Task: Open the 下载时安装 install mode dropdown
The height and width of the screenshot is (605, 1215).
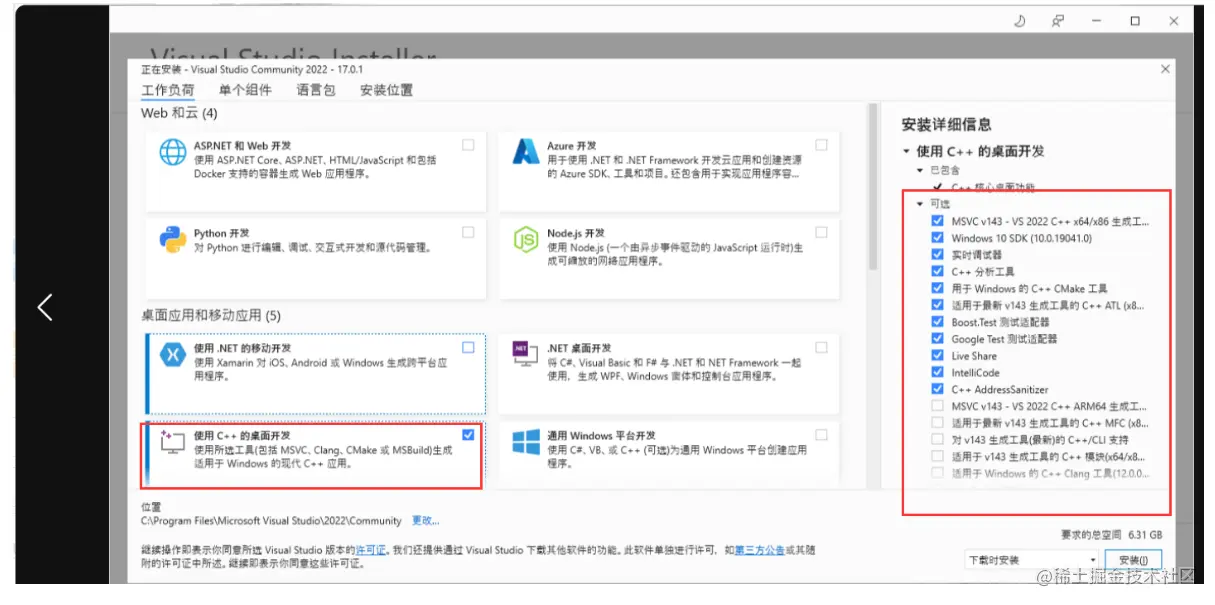Action: point(1032,560)
